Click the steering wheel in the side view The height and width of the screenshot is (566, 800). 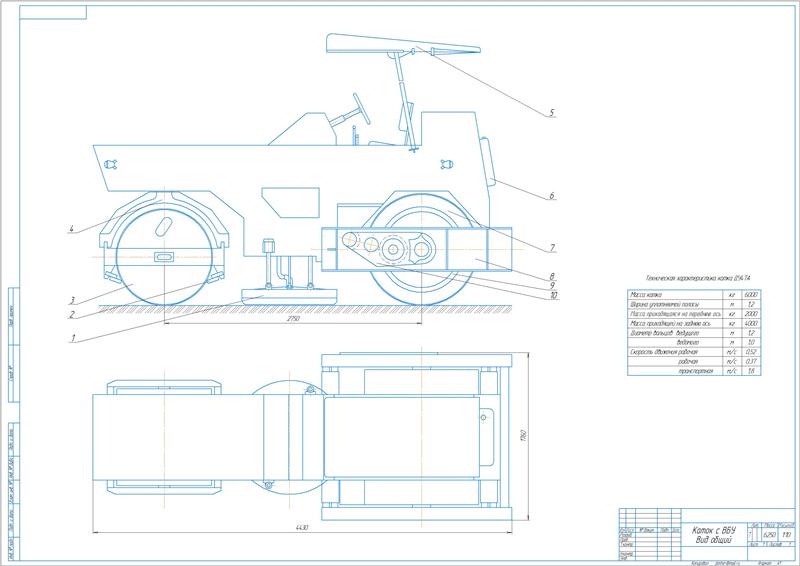361,109
